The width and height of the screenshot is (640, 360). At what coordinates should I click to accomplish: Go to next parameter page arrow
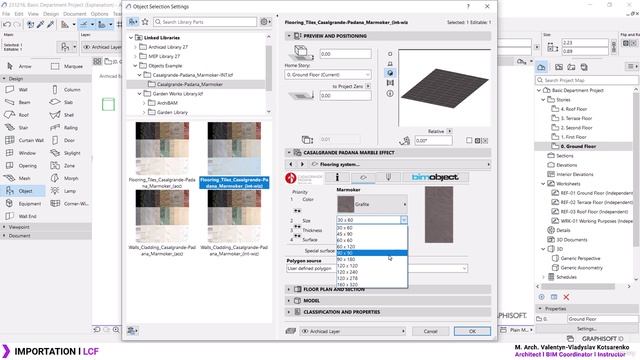302,164
